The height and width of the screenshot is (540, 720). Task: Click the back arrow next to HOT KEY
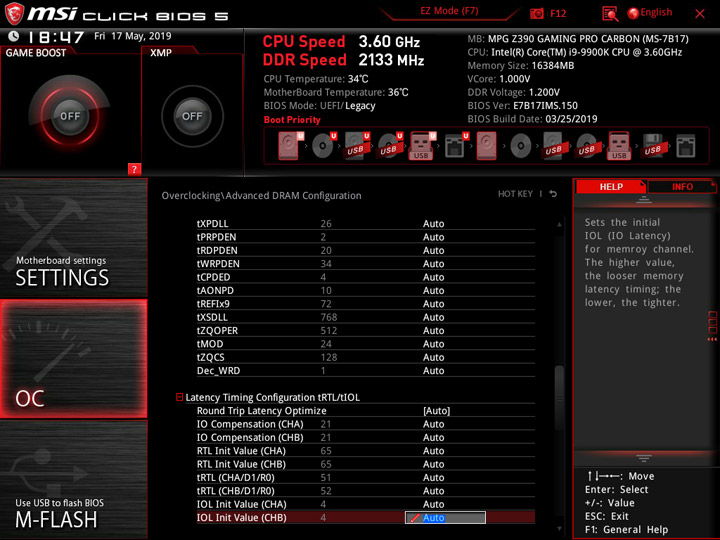tap(553, 194)
